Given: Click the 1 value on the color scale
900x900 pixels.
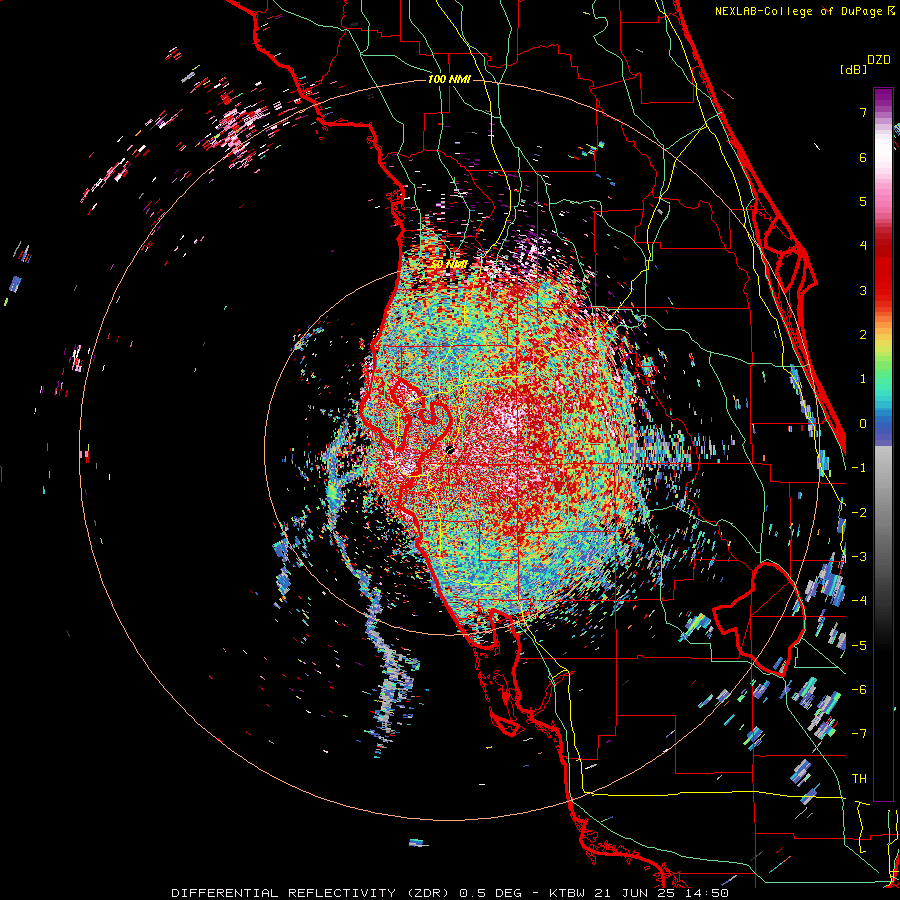Looking at the screenshot, I should pyautogui.click(x=863, y=379).
